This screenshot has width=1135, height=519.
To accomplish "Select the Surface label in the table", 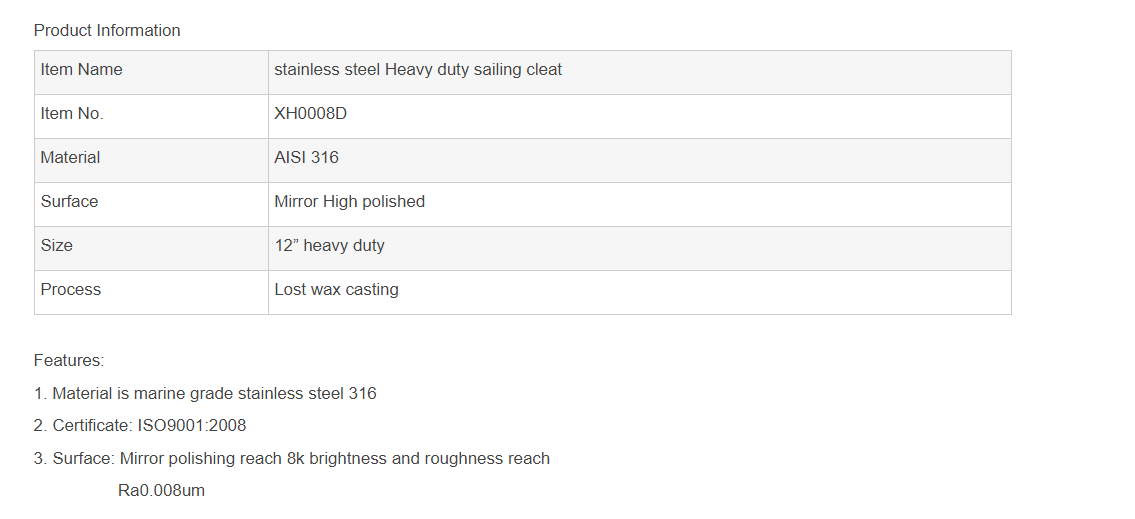I will tap(69, 202).
